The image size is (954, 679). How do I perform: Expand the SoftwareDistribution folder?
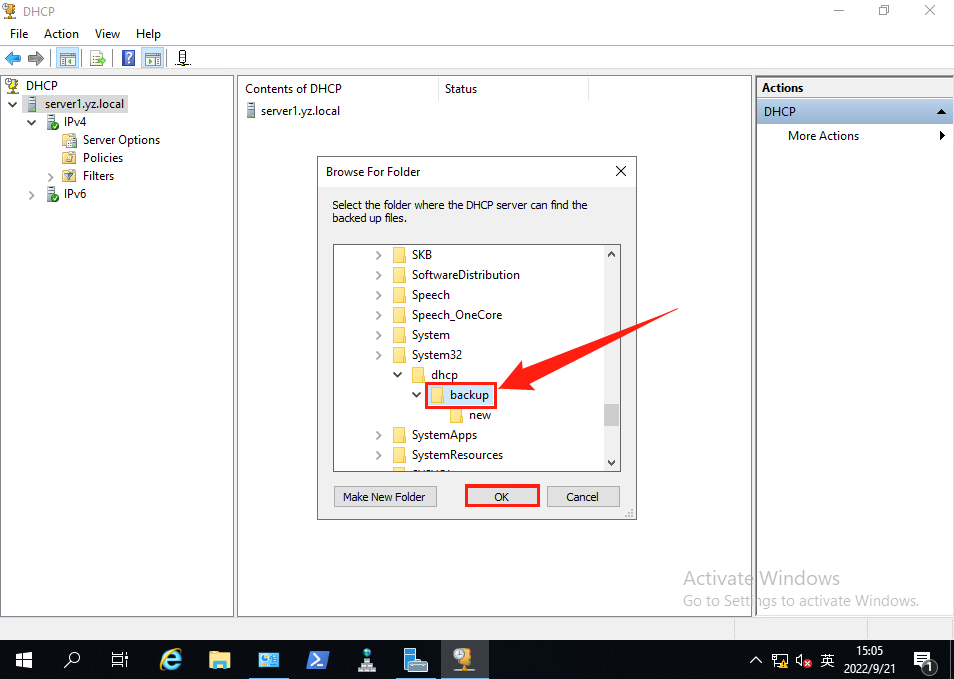(378, 275)
